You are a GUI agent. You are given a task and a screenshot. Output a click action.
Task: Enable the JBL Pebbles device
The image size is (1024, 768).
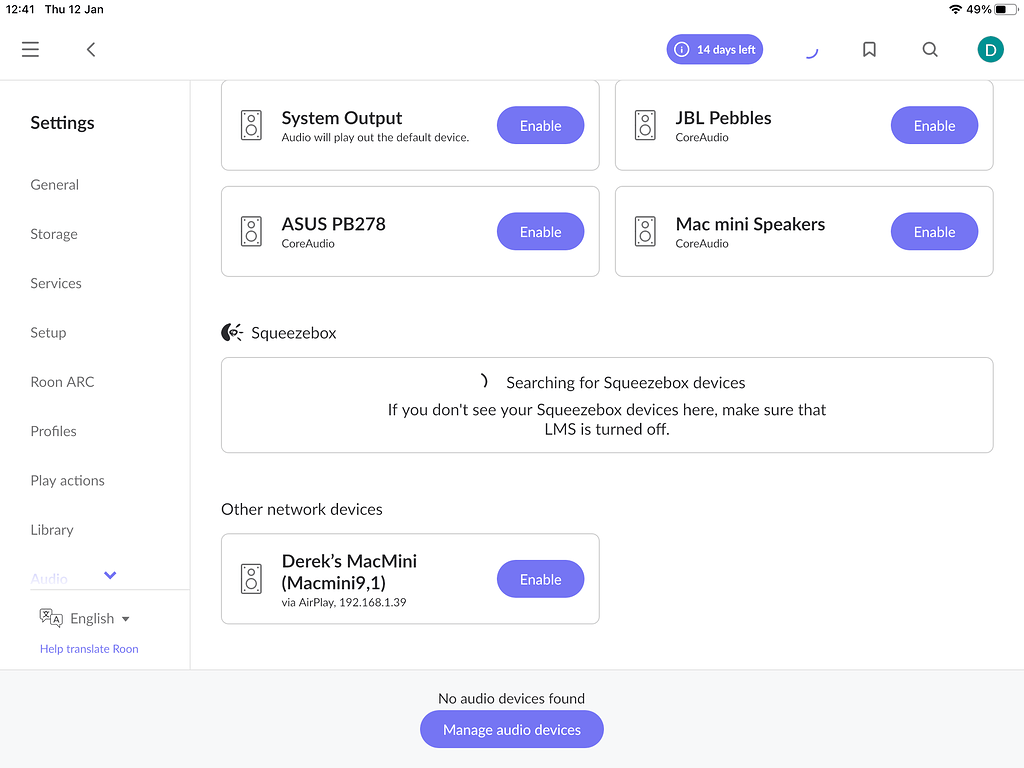coord(934,126)
